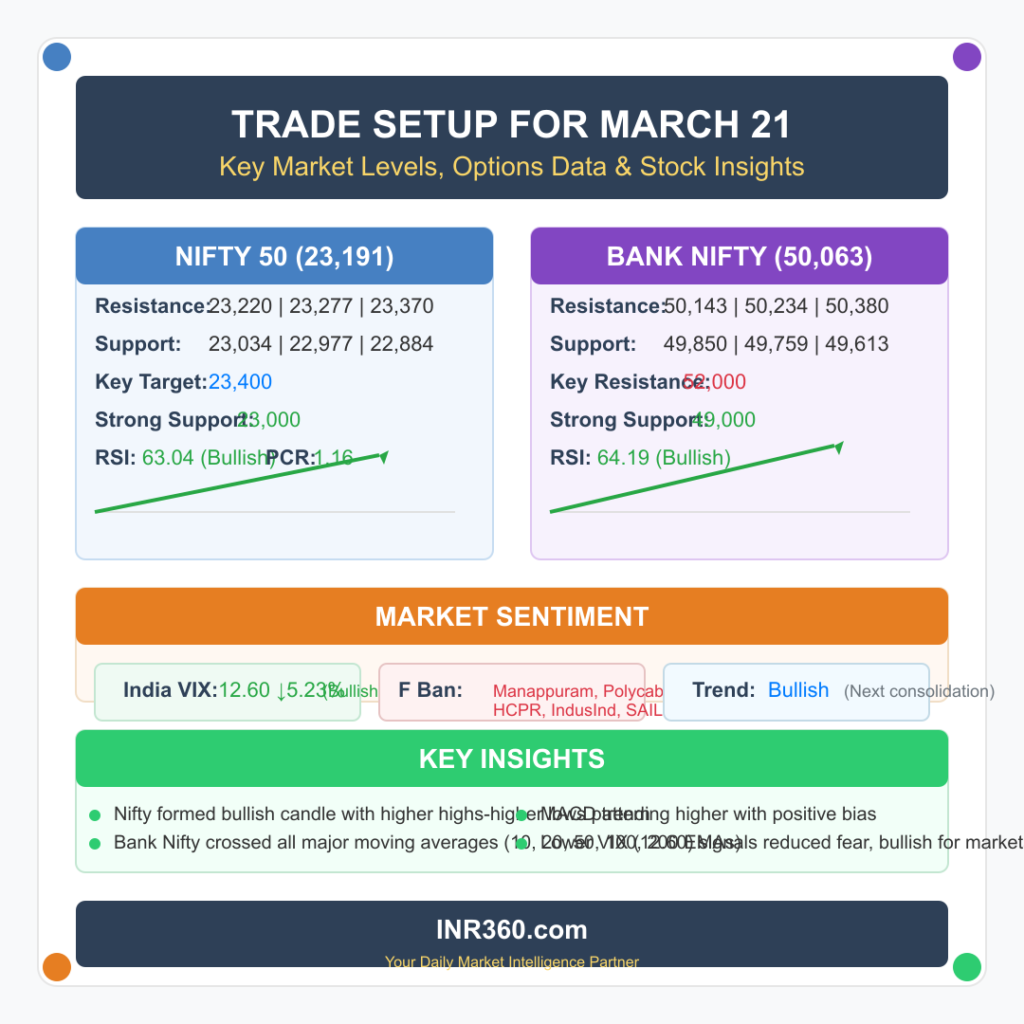
Task: Click the Trade Setup for March 21 title banner
Action: [x=511, y=138]
